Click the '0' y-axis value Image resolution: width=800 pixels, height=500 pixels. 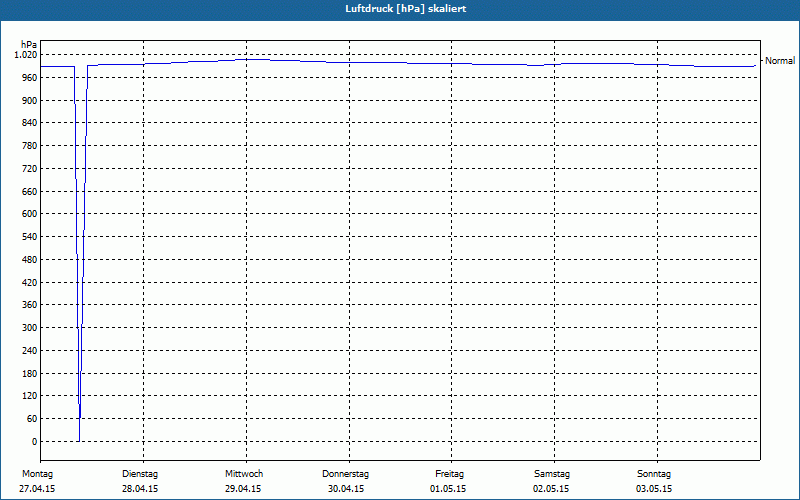[x=35, y=442]
